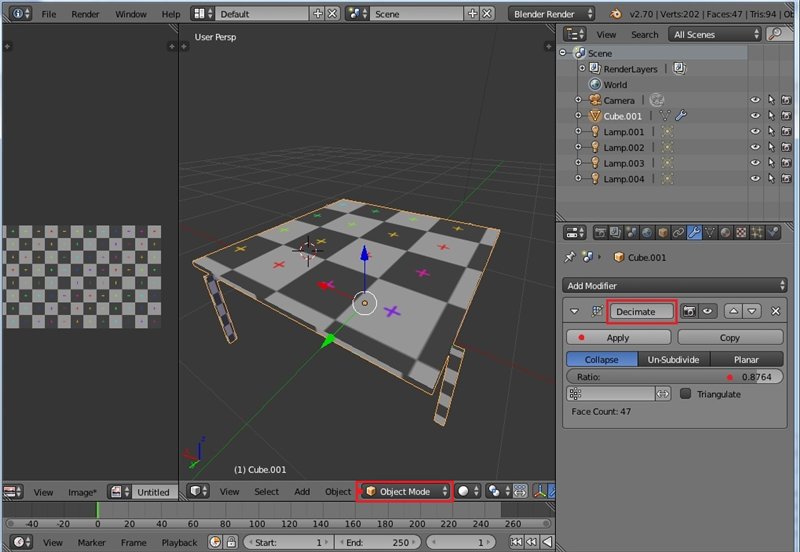Hide Camera using its eye icon
Image resolution: width=800 pixels, height=552 pixels.
pyautogui.click(x=756, y=100)
